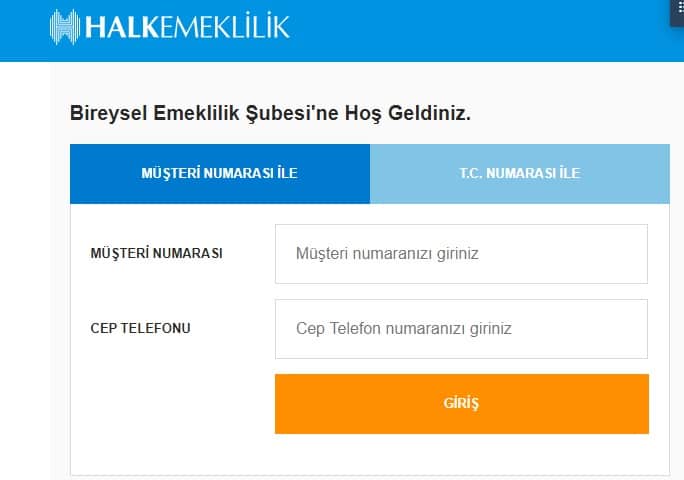Click the T.C. NUMARASI İLE tab label text

tap(520, 173)
